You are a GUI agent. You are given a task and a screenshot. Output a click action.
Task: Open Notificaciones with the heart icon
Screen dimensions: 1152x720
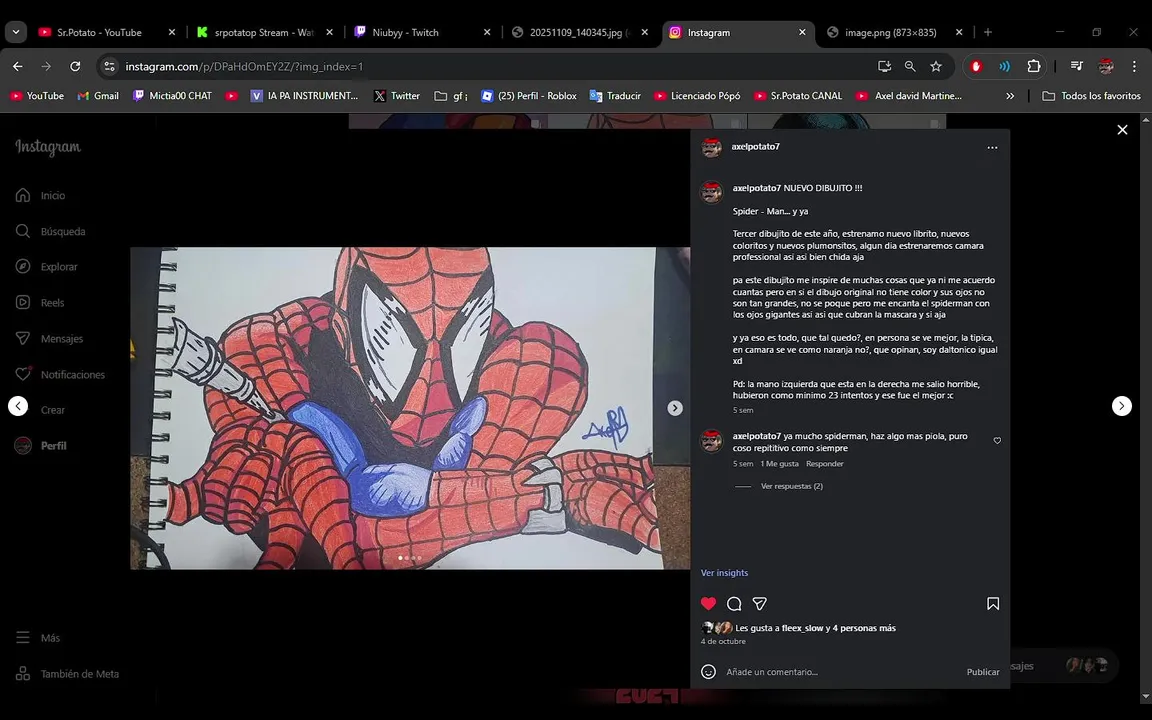pyautogui.click(x=60, y=375)
